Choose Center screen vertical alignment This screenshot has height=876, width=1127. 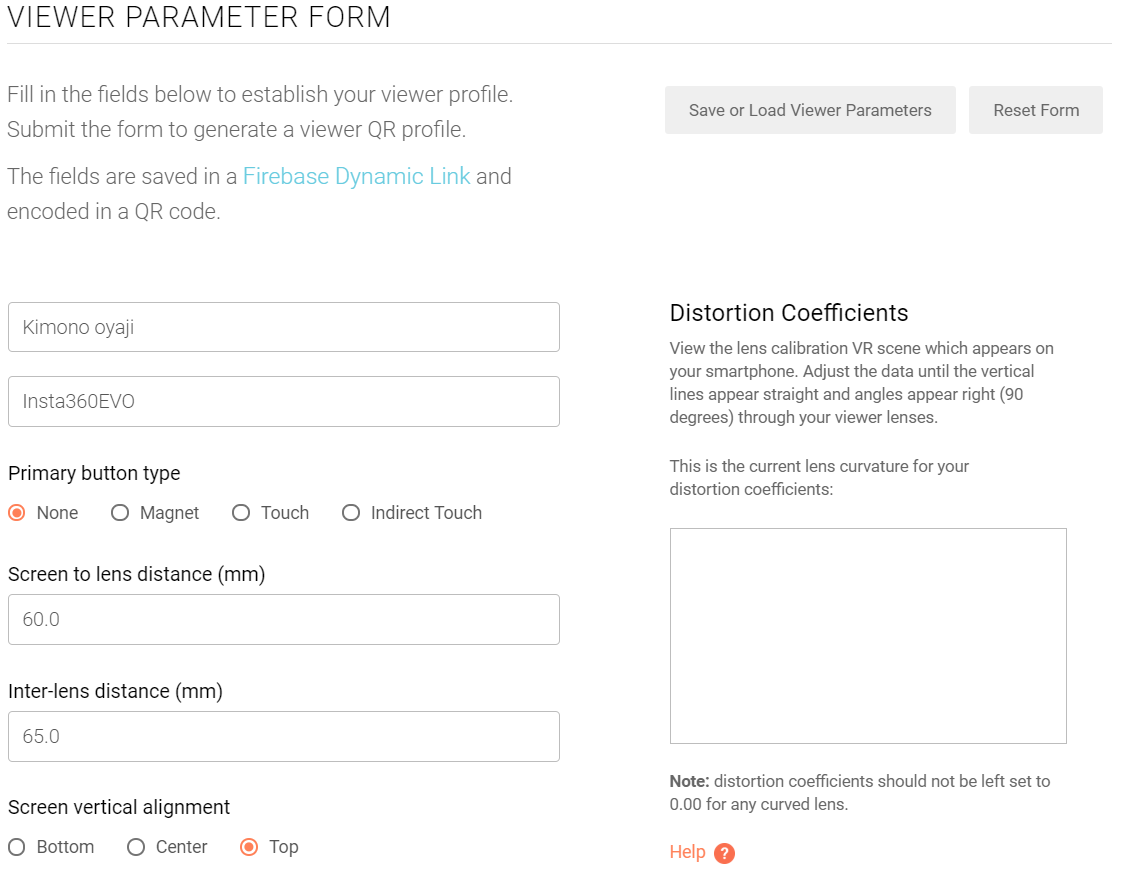click(x=136, y=847)
